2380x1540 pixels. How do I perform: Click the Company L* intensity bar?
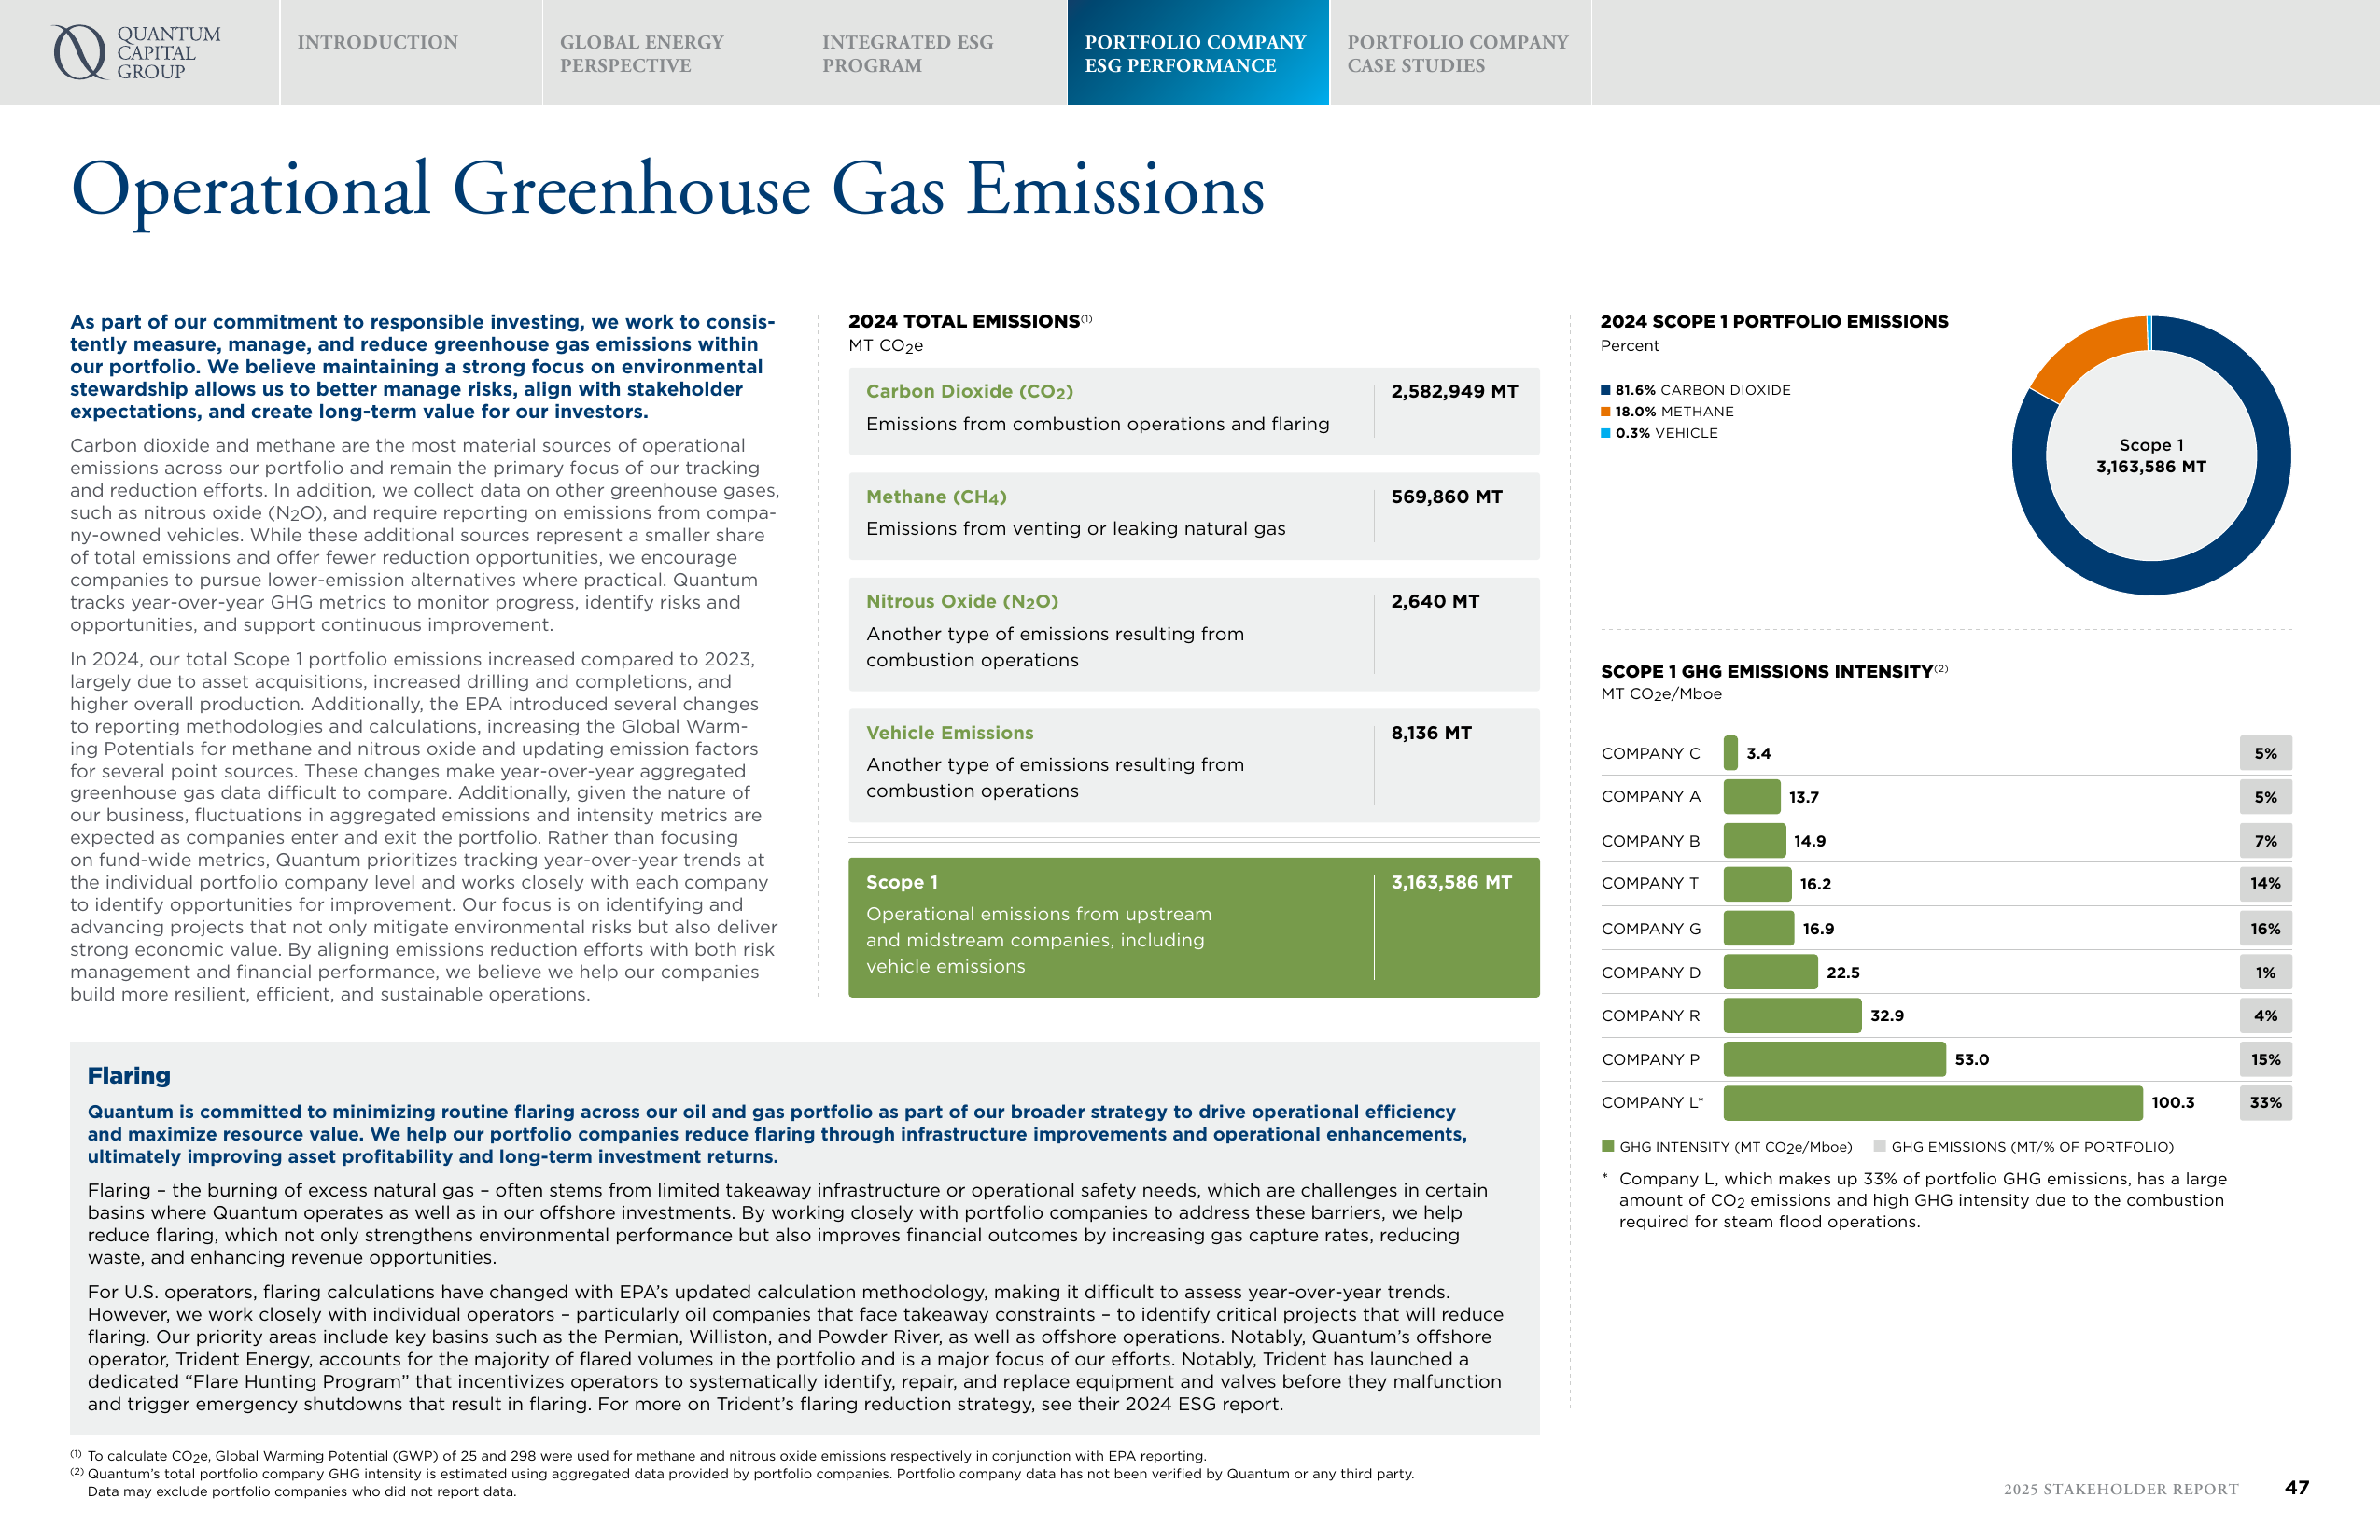pyautogui.click(x=1932, y=1103)
